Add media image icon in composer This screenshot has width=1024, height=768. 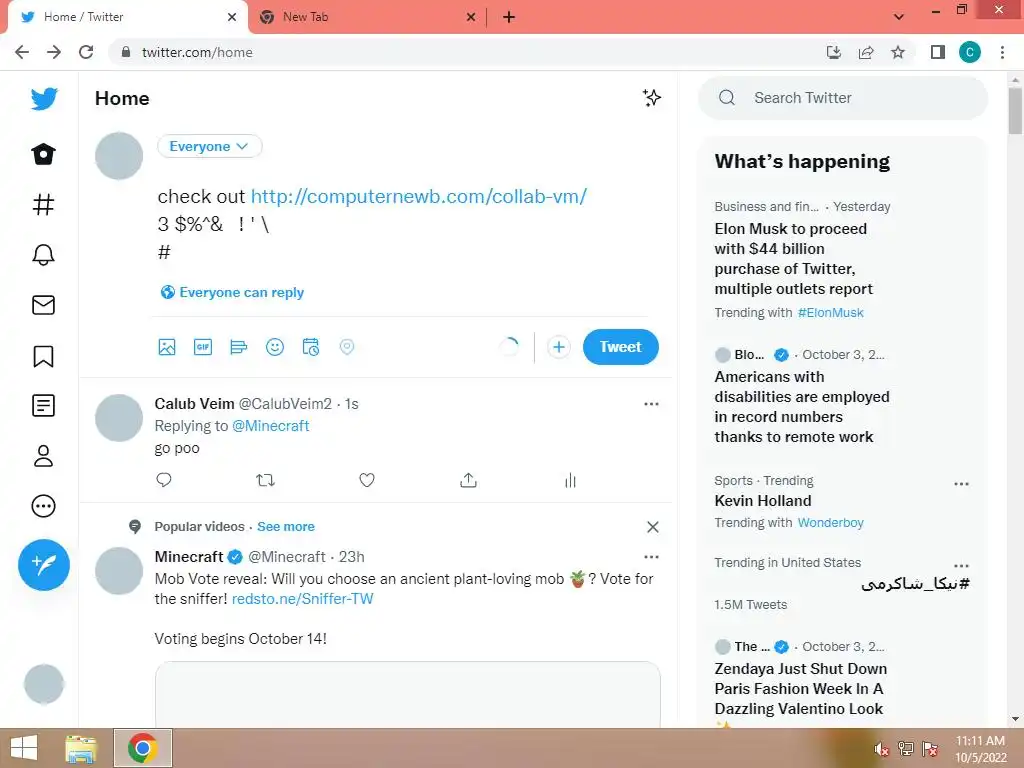167,347
